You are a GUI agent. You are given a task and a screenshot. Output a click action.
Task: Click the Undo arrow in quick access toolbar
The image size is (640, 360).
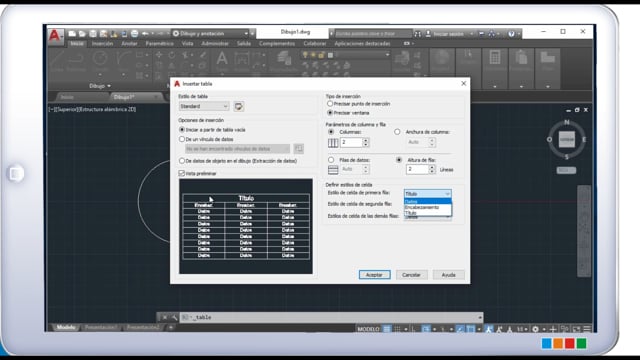pos(145,34)
